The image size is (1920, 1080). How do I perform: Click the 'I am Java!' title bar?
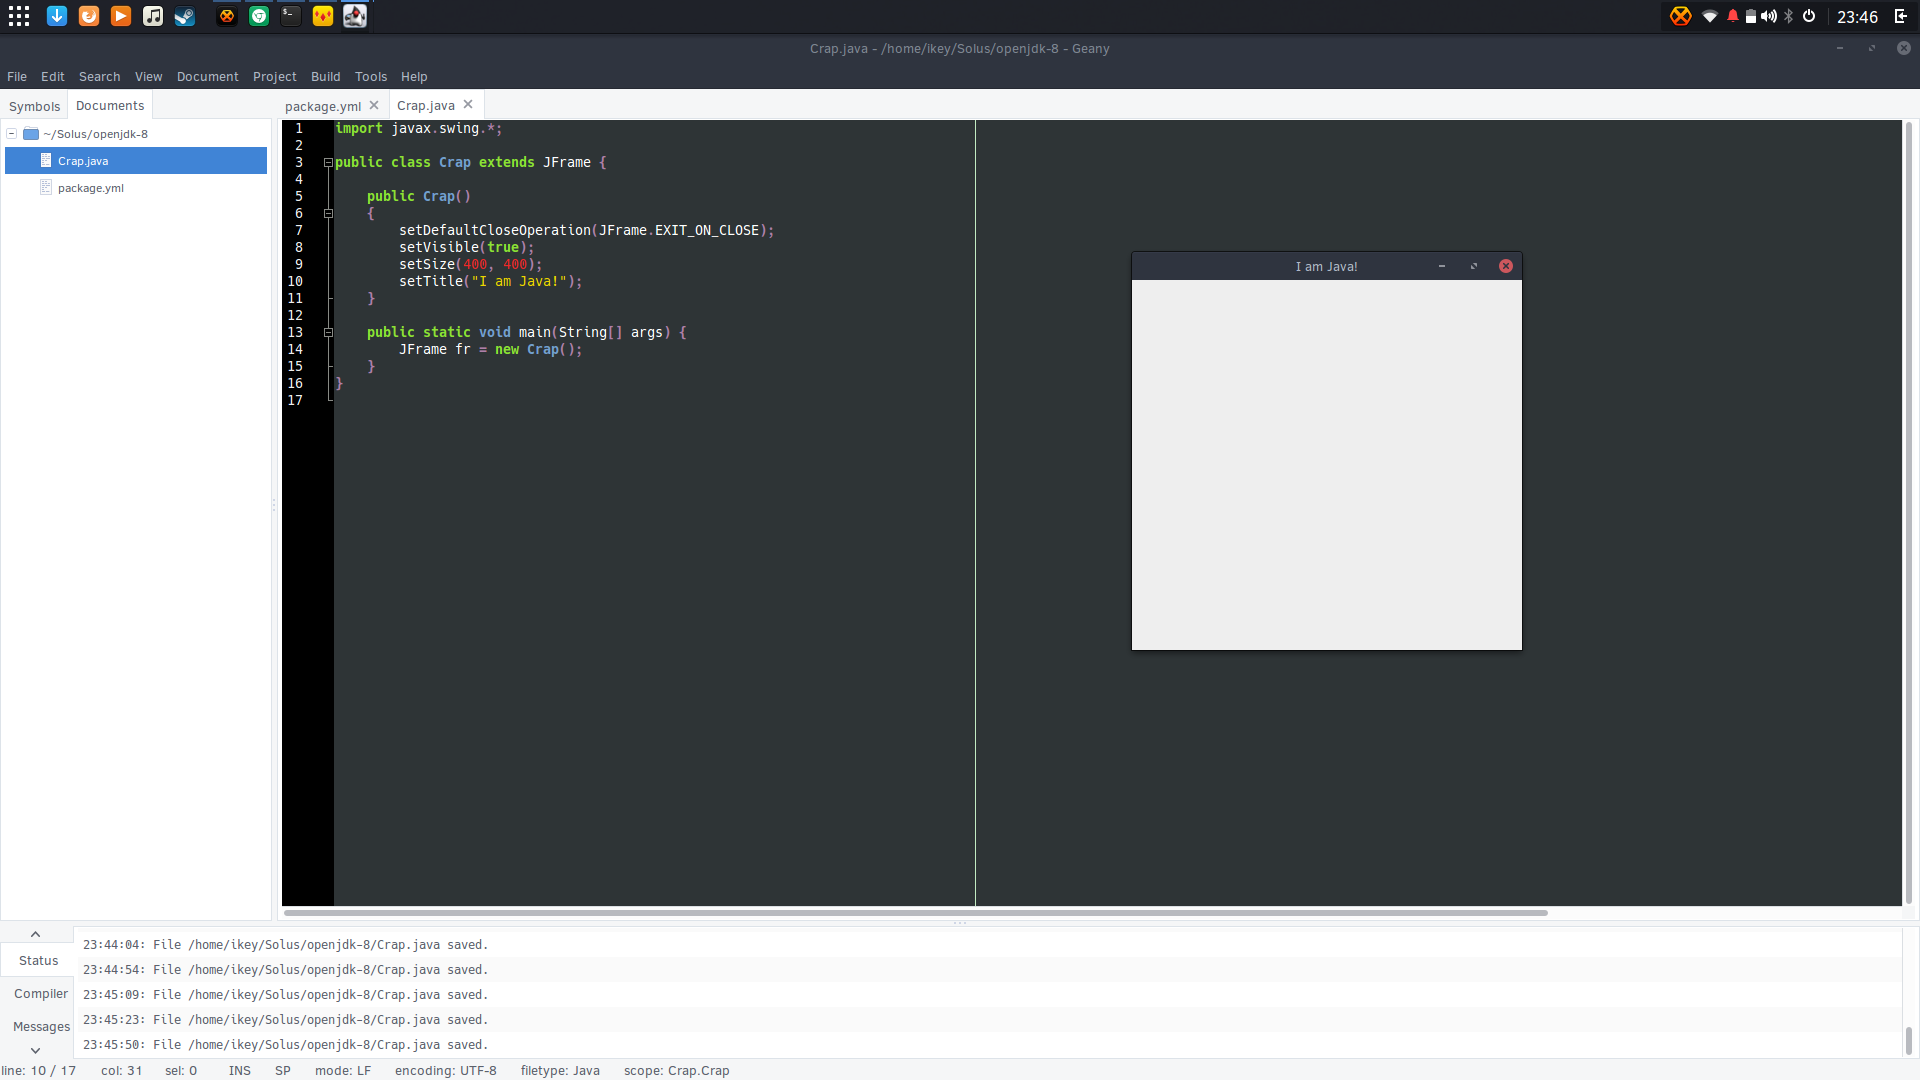click(1327, 267)
